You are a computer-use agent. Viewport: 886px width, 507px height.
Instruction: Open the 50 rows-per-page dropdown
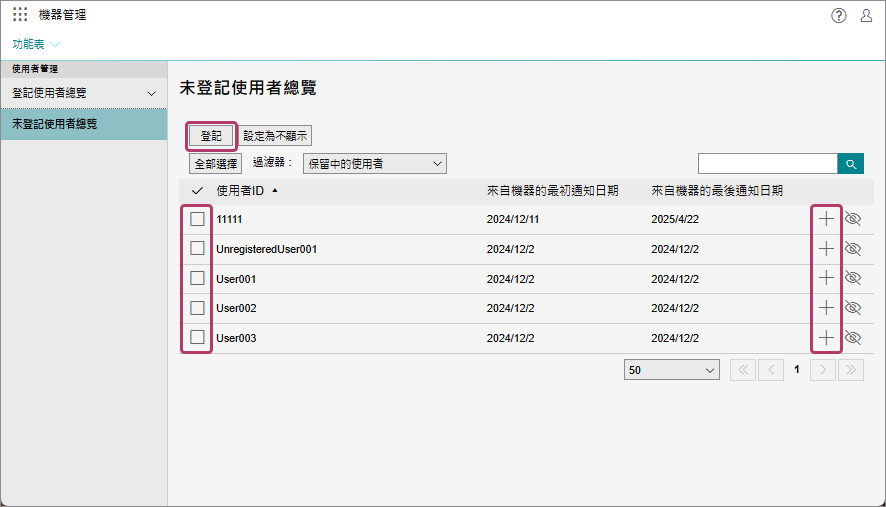671,370
